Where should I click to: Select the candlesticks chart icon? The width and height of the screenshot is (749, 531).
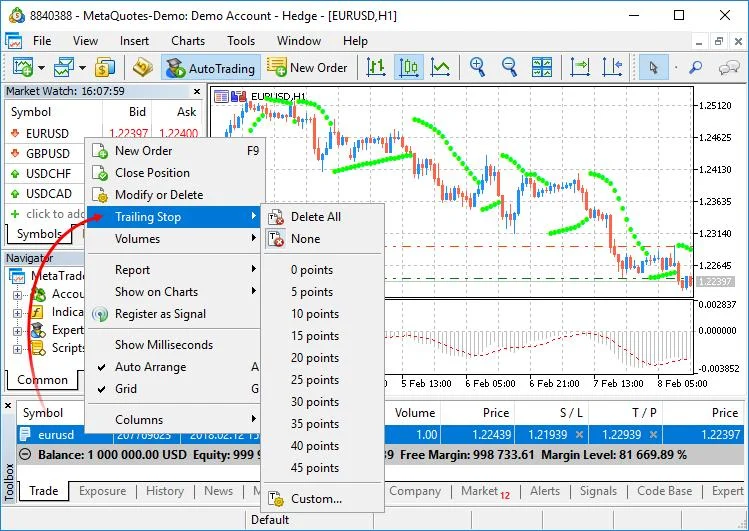[x=408, y=67]
